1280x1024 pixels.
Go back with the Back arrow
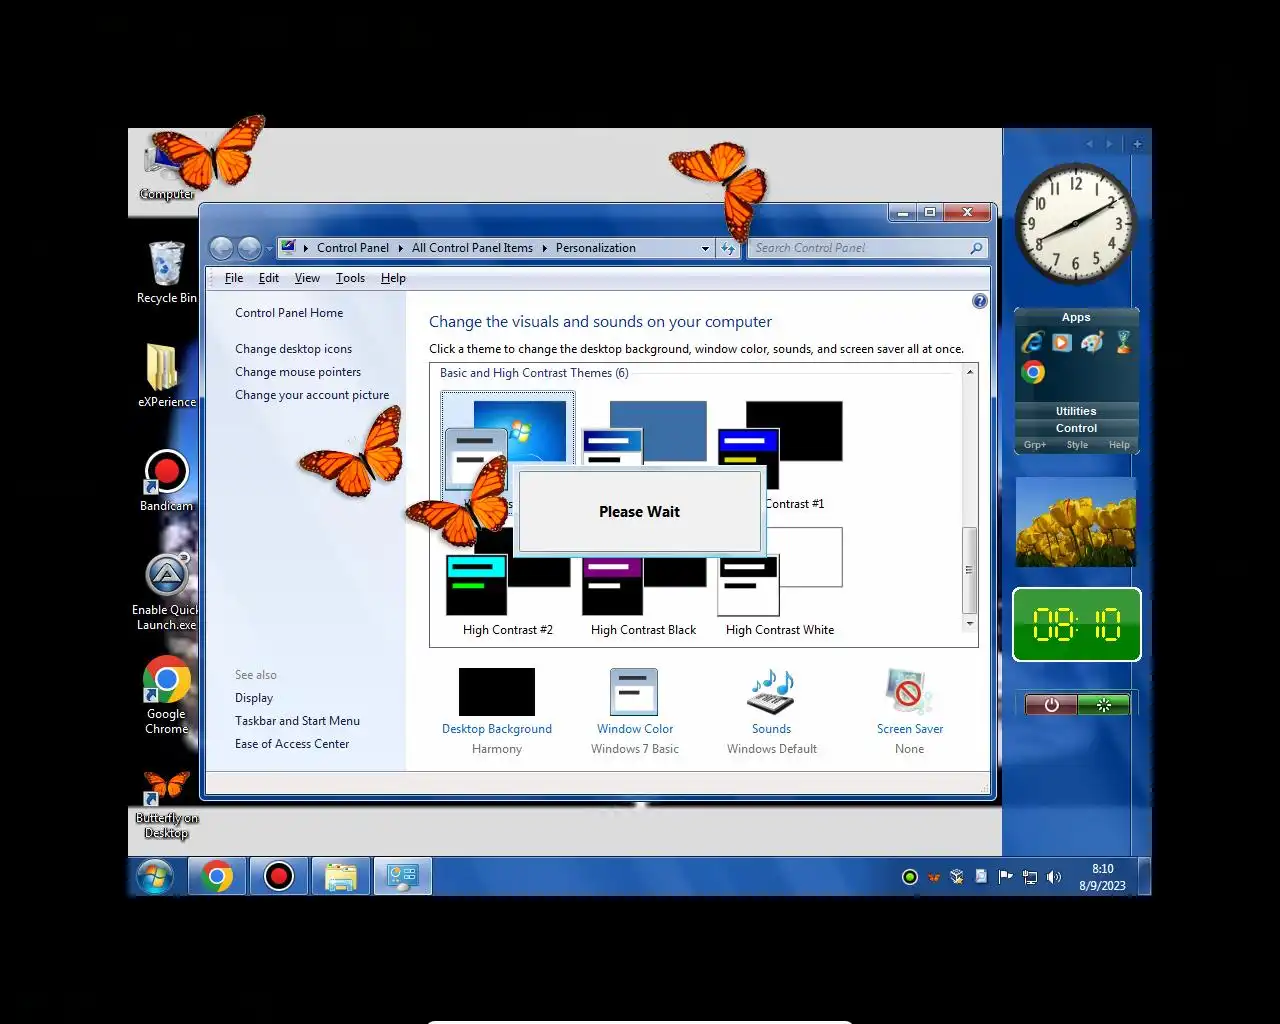coord(222,248)
